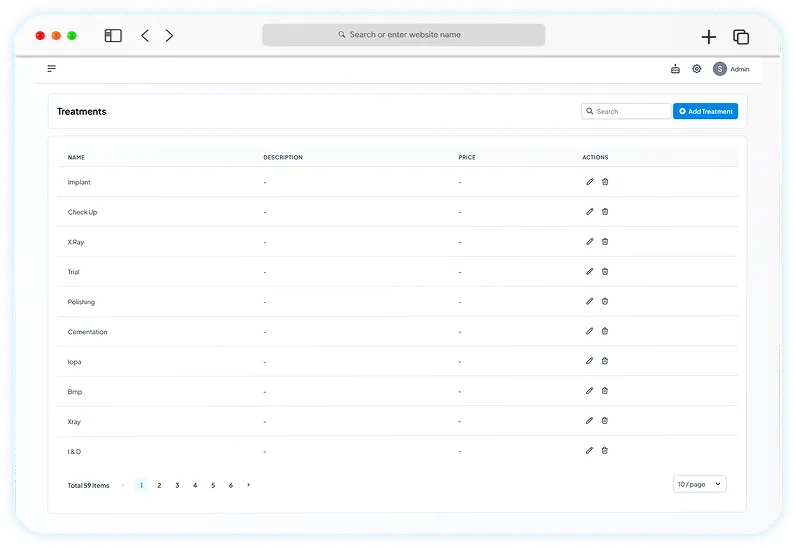Open a new browser tab
The height and width of the screenshot is (548, 796).
click(709, 37)
